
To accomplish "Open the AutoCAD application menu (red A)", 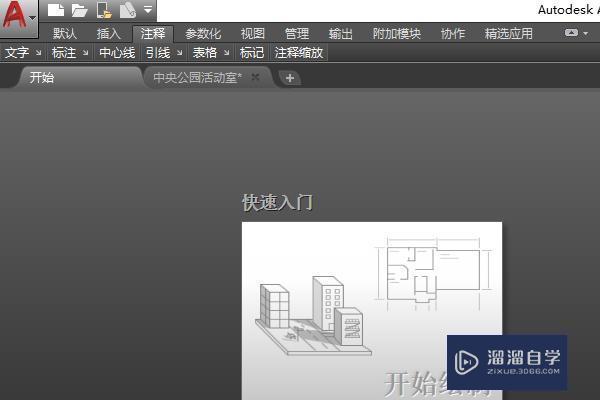I will pos(14,15).
